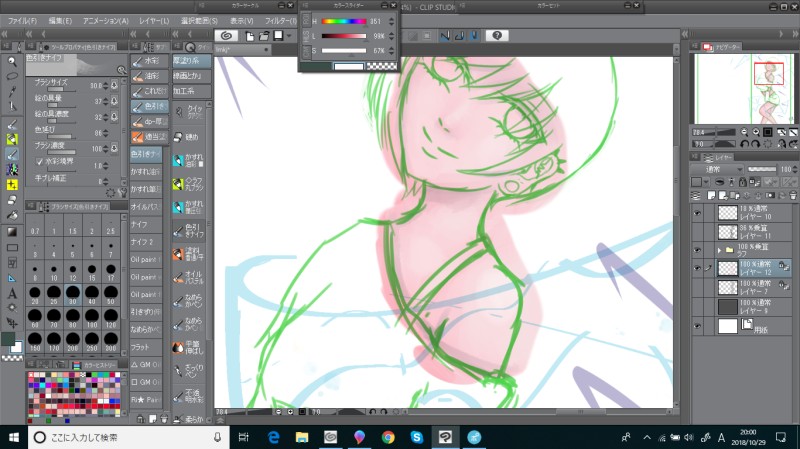Adjust the hue H value stepper
800x449 pixels.
pos(391,21)
